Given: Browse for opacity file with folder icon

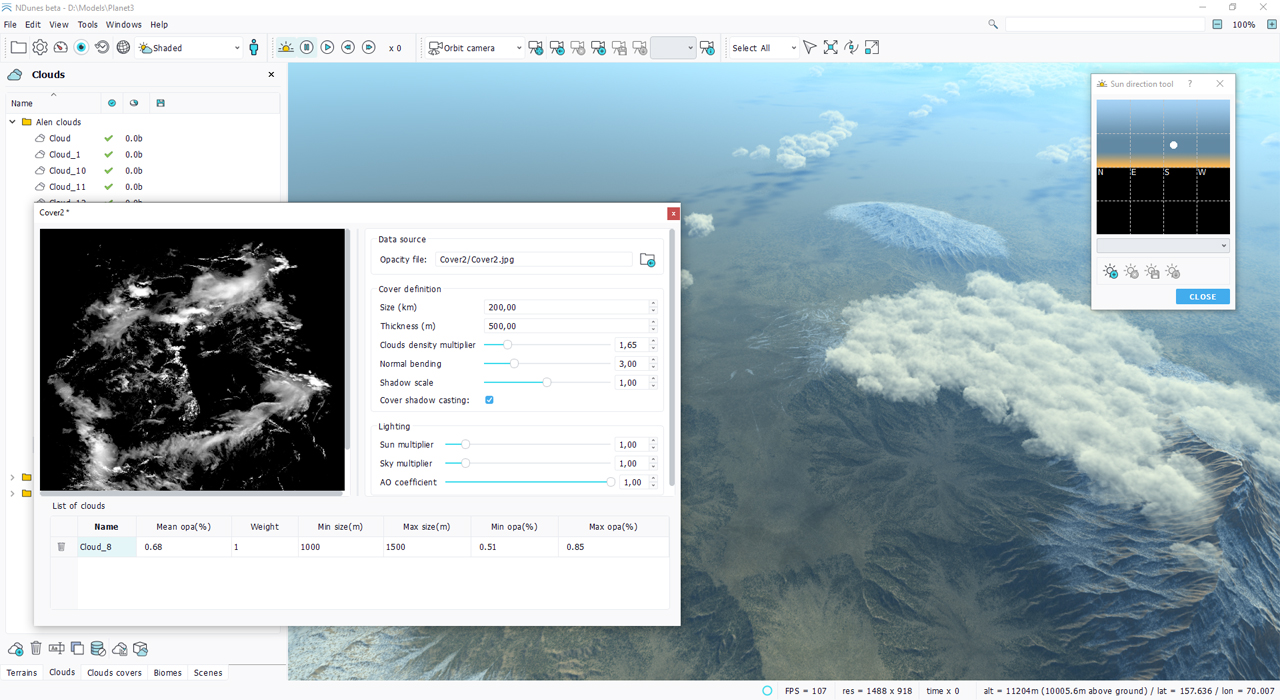Looking at the screenshot, I should click(x=647, y=260).
